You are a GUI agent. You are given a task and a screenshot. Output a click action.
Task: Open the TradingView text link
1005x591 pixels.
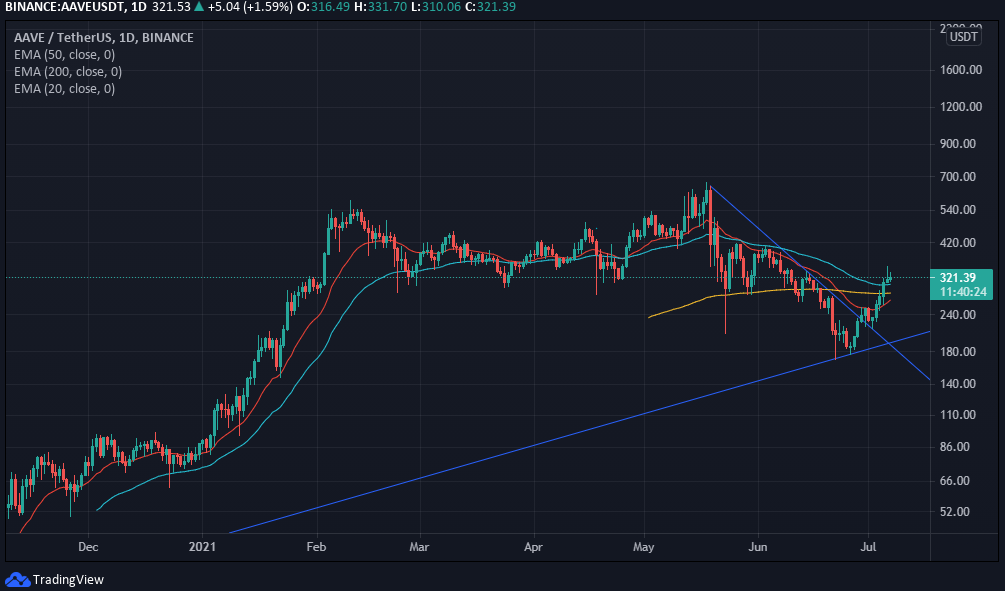(68, 579)
